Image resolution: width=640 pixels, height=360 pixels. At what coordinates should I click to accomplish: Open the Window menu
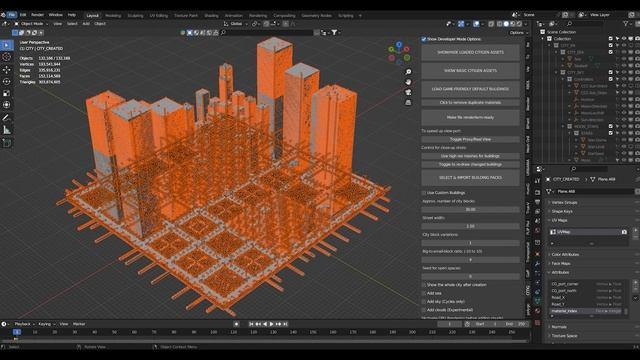[56, 15]
